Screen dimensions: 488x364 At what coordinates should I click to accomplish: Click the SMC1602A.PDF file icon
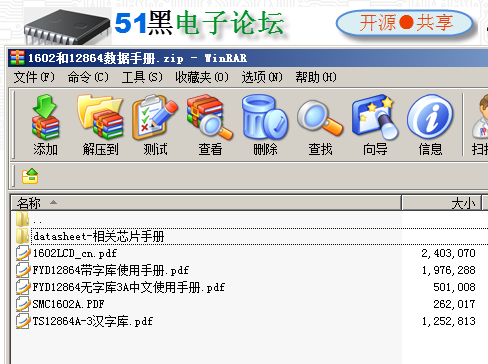point(23,304)
